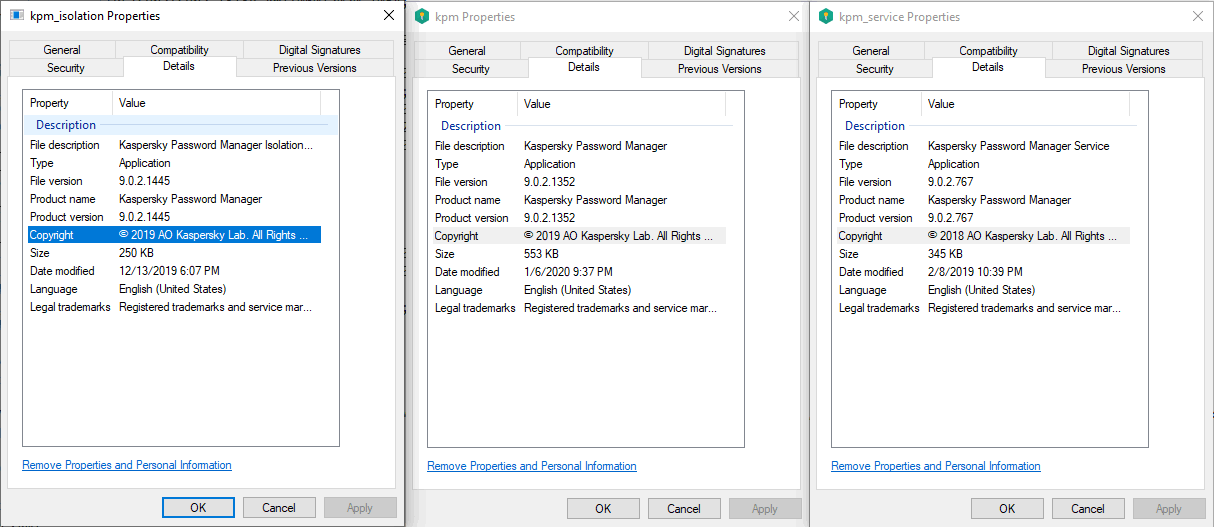The height and width of the screenshot is (527, 1214).
Task: Open General tab in kpm Properties
Action: 467,51
